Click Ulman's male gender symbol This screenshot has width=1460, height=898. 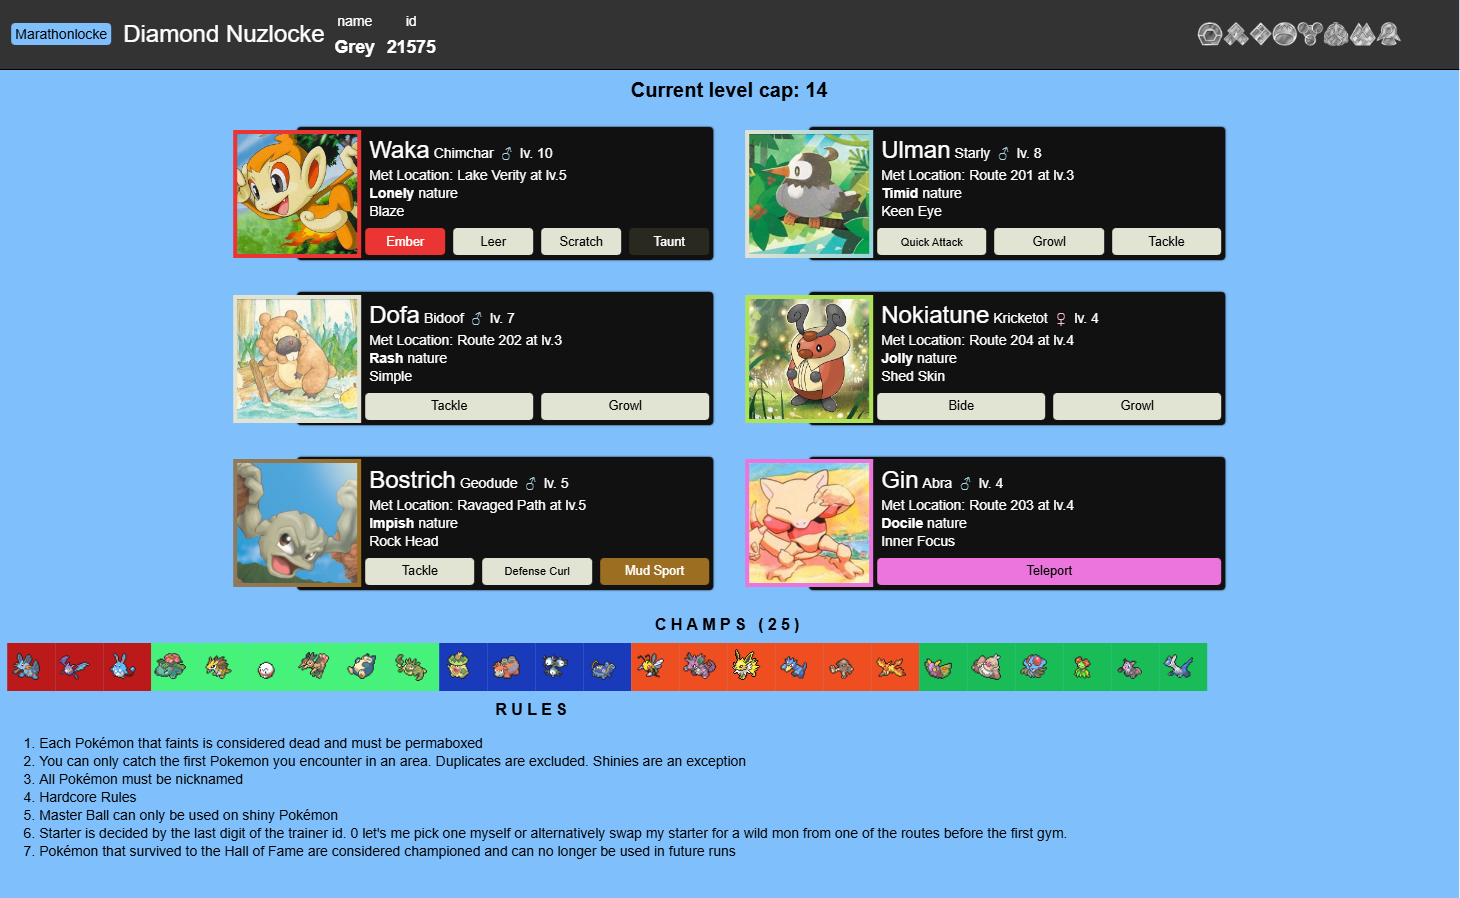pyautogui.click(x=1004, y=153)
